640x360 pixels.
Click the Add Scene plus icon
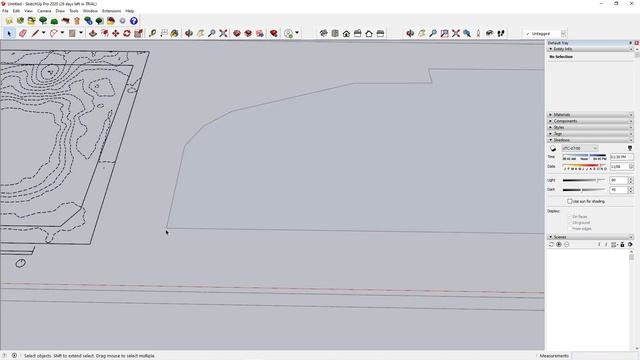click(559, 244)
